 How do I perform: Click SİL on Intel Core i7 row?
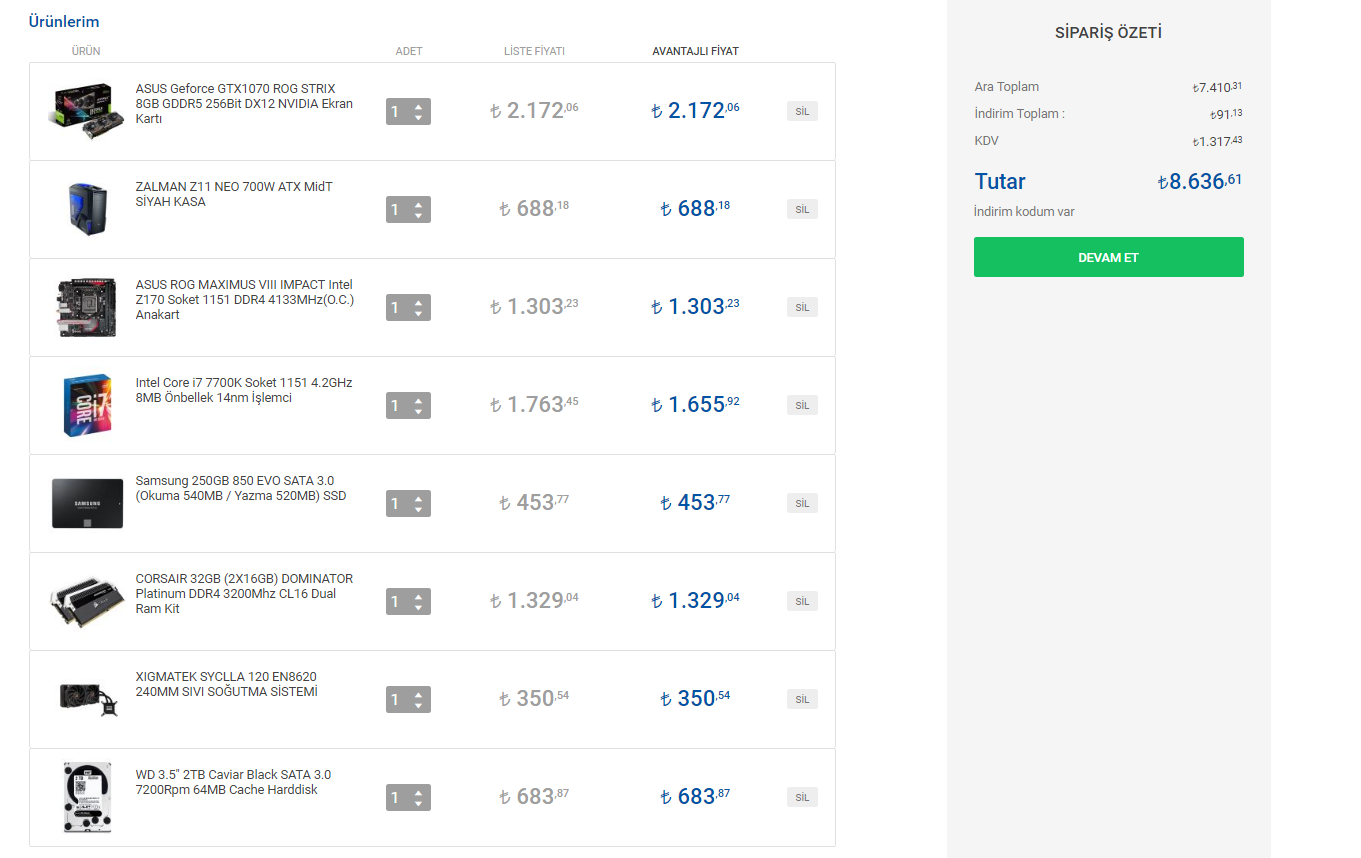click(802, 405)
